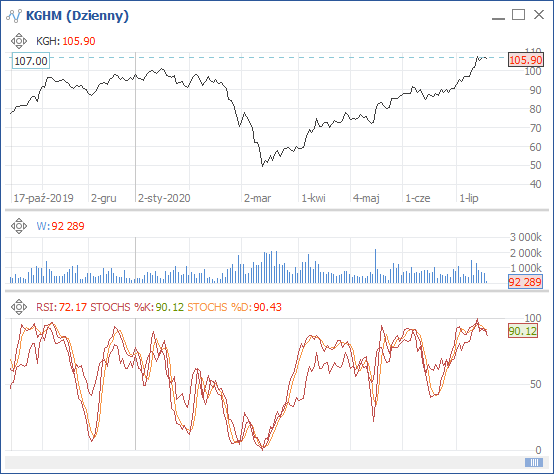Click the 105.90 current price tag
This screenshot has width=554, height=474.
526,60
